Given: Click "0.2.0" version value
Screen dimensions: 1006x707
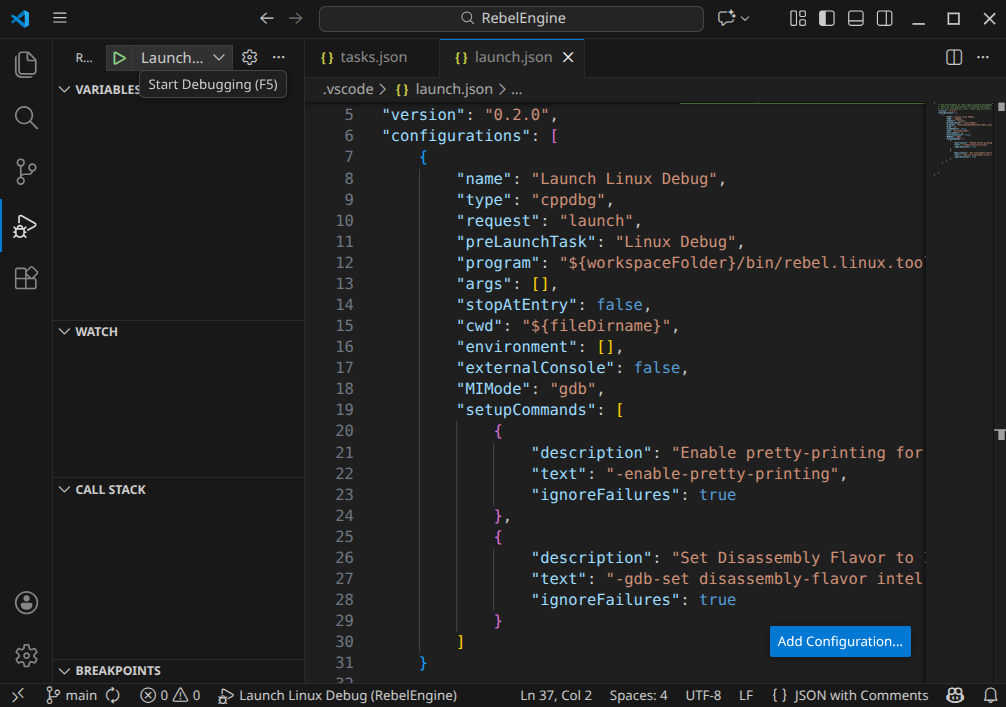Looking at the screenshot, I should click(x=517, y=115).
